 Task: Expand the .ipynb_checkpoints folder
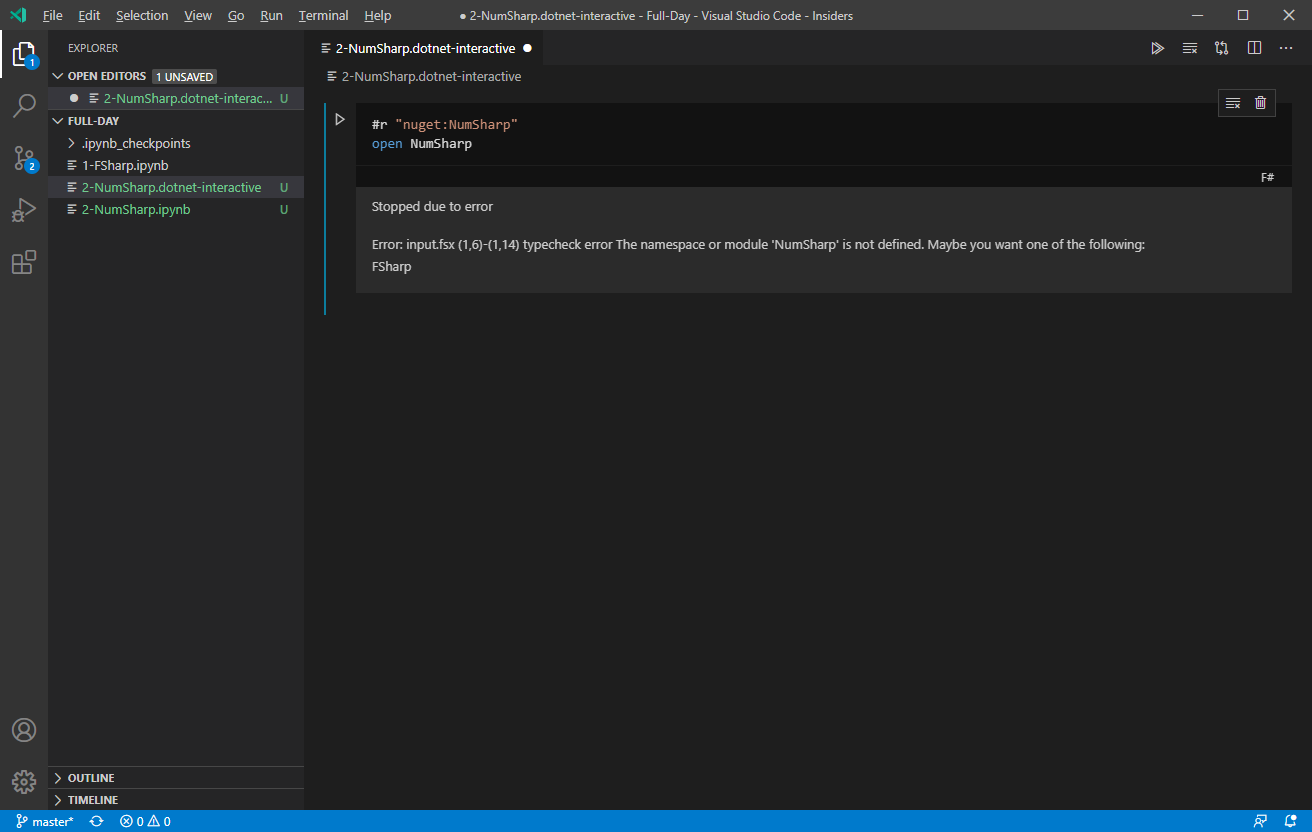(176, 143)
